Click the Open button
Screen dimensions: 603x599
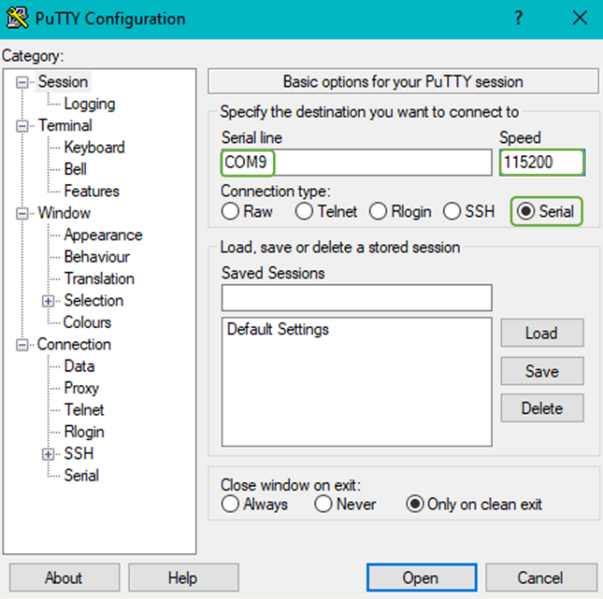coord(421,577)
